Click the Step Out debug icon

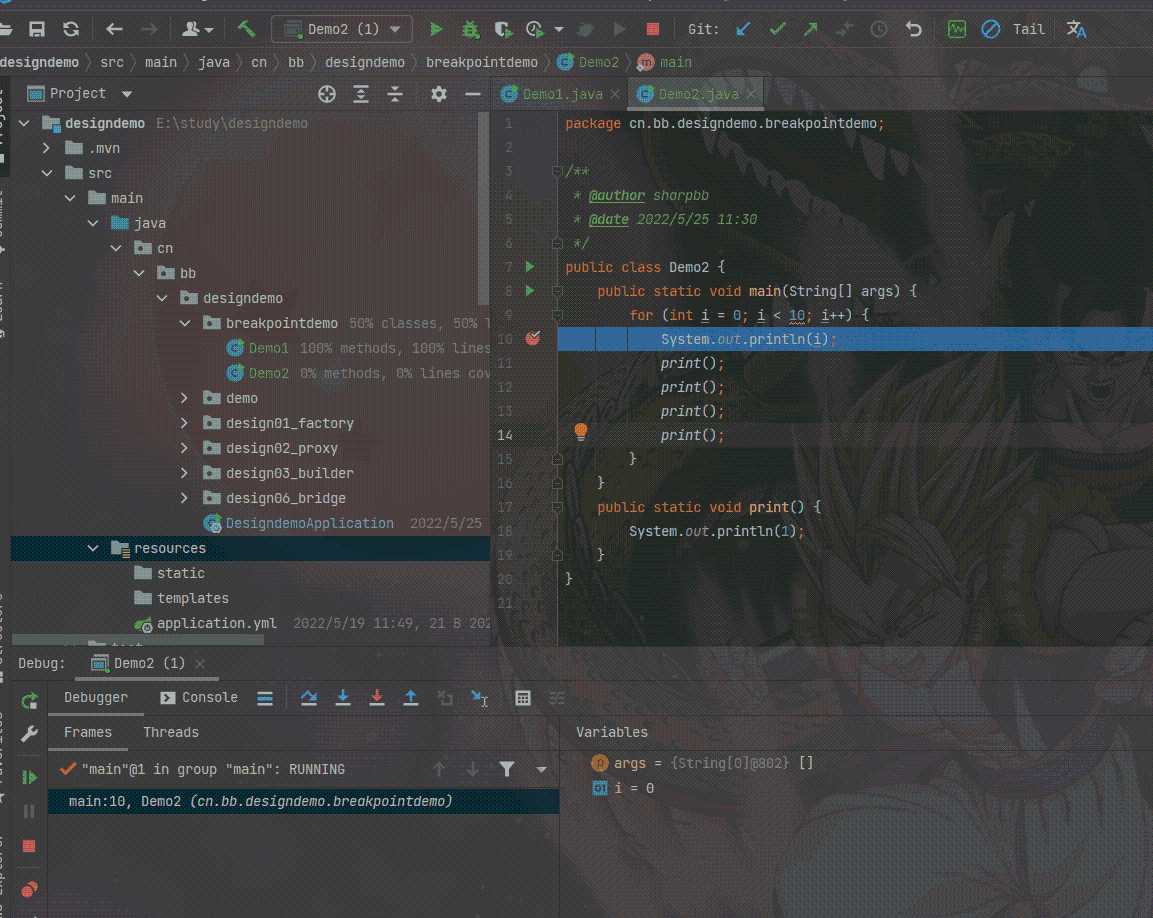410,697
